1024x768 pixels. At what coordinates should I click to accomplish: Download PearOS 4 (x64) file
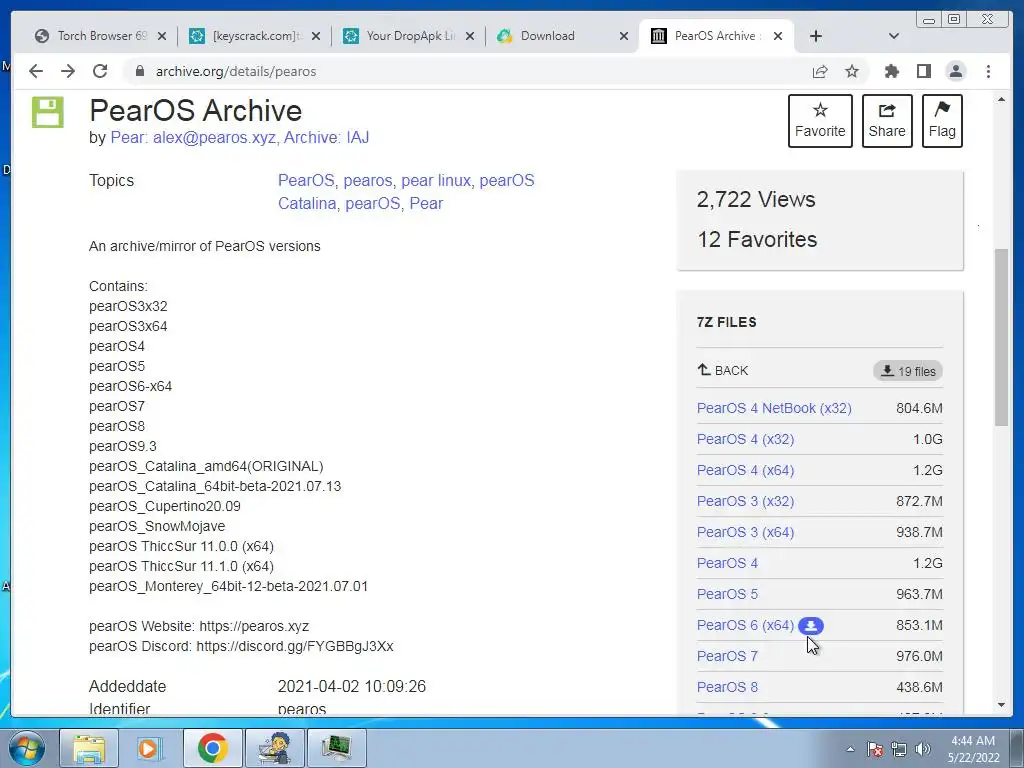pos(745,470)
